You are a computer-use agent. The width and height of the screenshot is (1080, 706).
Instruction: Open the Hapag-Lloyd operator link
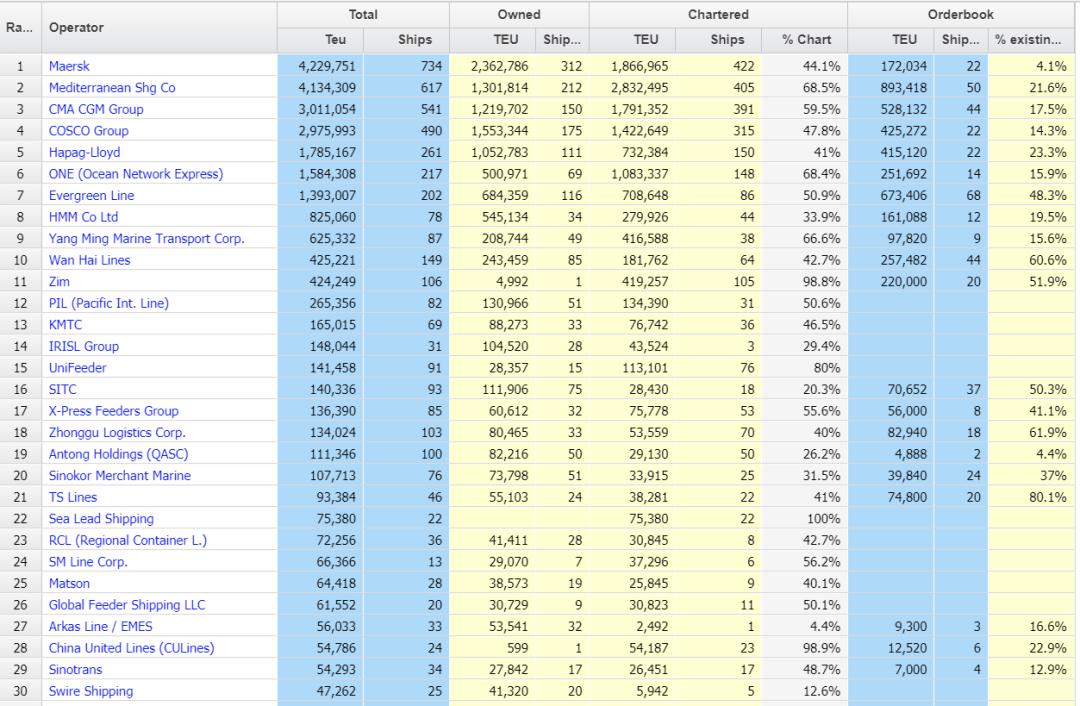tap(84, 152)
